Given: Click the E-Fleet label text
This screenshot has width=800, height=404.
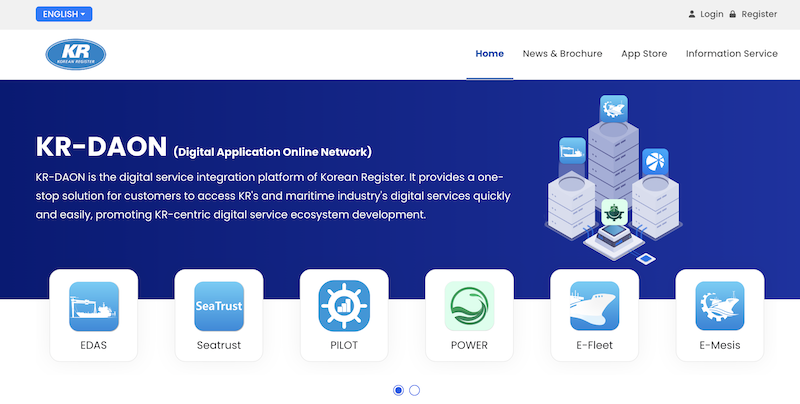Looking at the screenshot, I should pyautogui.click(x=594, y=345).
